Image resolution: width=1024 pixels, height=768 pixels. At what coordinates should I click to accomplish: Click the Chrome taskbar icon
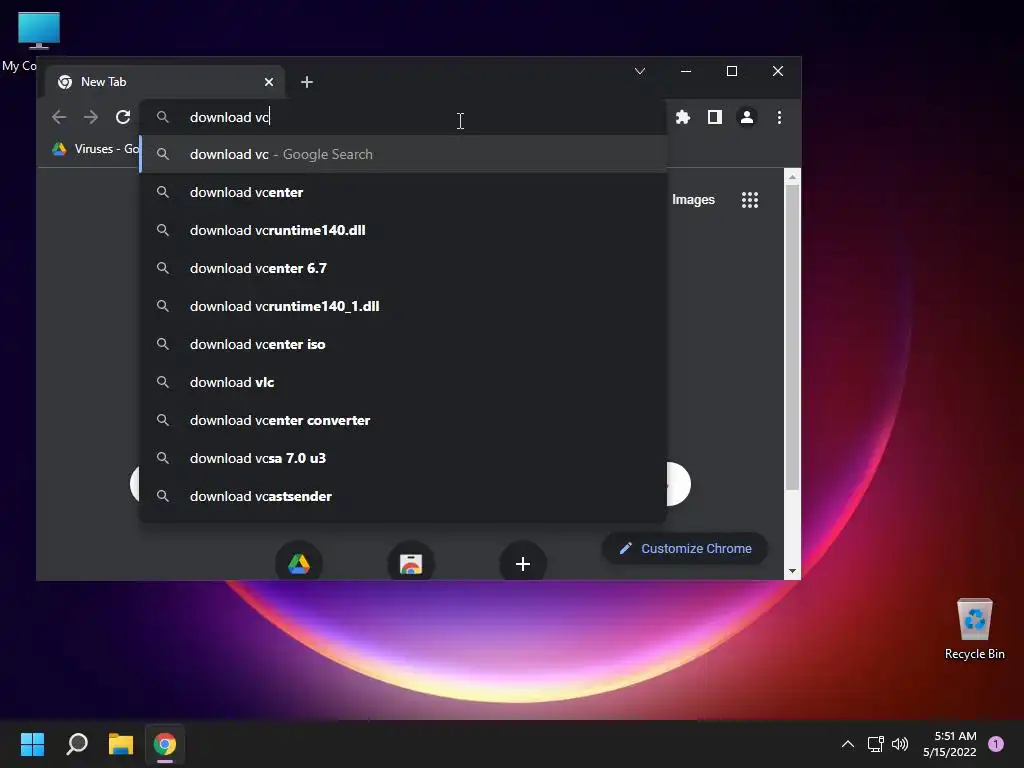165,744
